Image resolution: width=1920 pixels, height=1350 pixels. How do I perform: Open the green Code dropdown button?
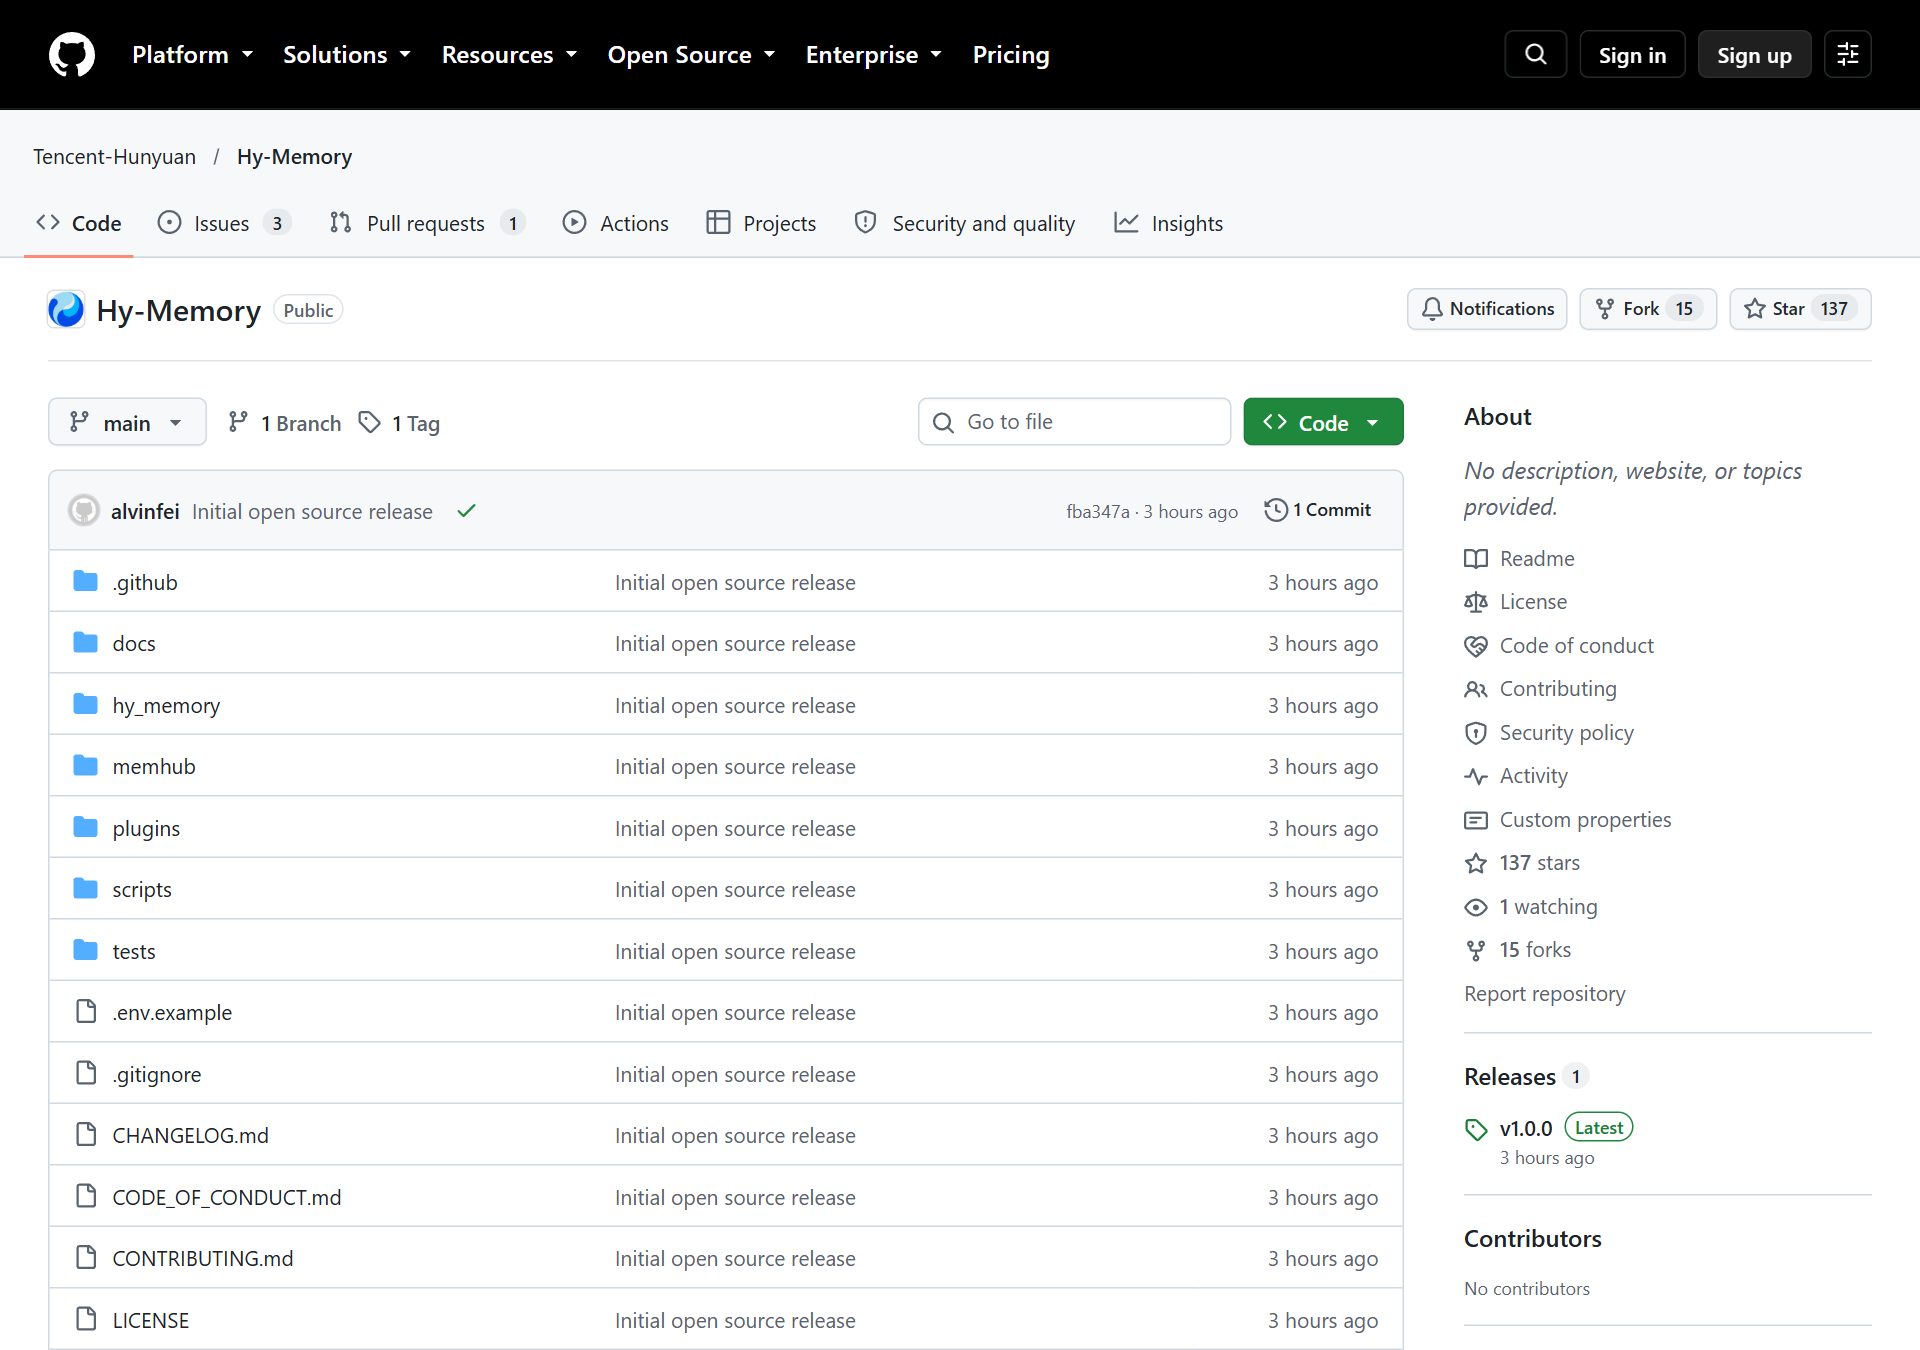[x=1323, y=422]
